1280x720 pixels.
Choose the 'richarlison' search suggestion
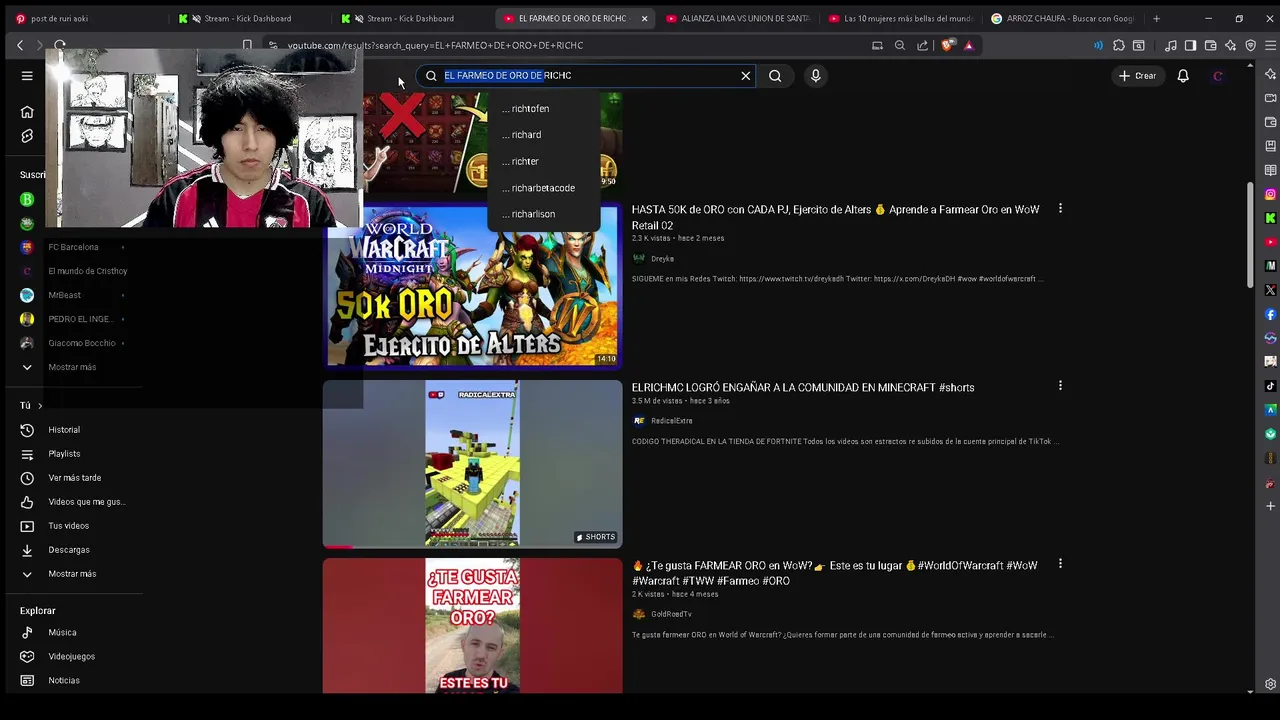point(544,214)
